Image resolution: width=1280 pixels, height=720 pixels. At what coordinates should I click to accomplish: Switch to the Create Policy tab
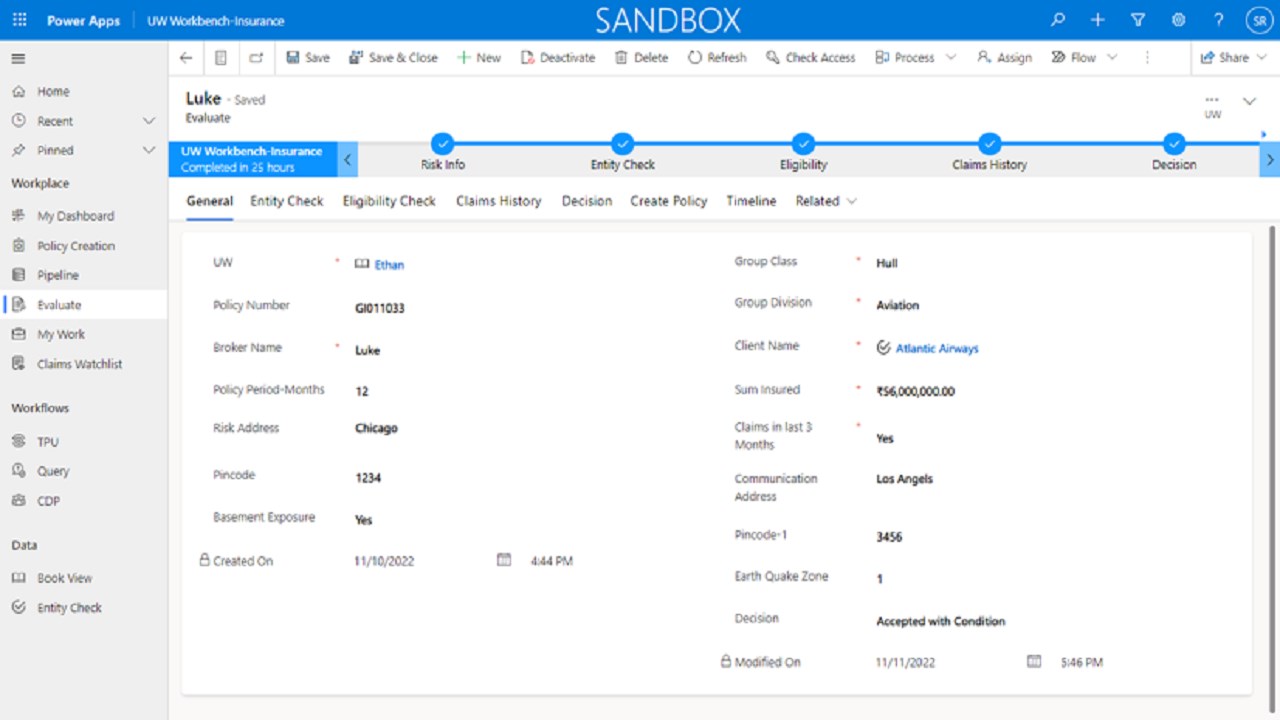coord(668,201)
